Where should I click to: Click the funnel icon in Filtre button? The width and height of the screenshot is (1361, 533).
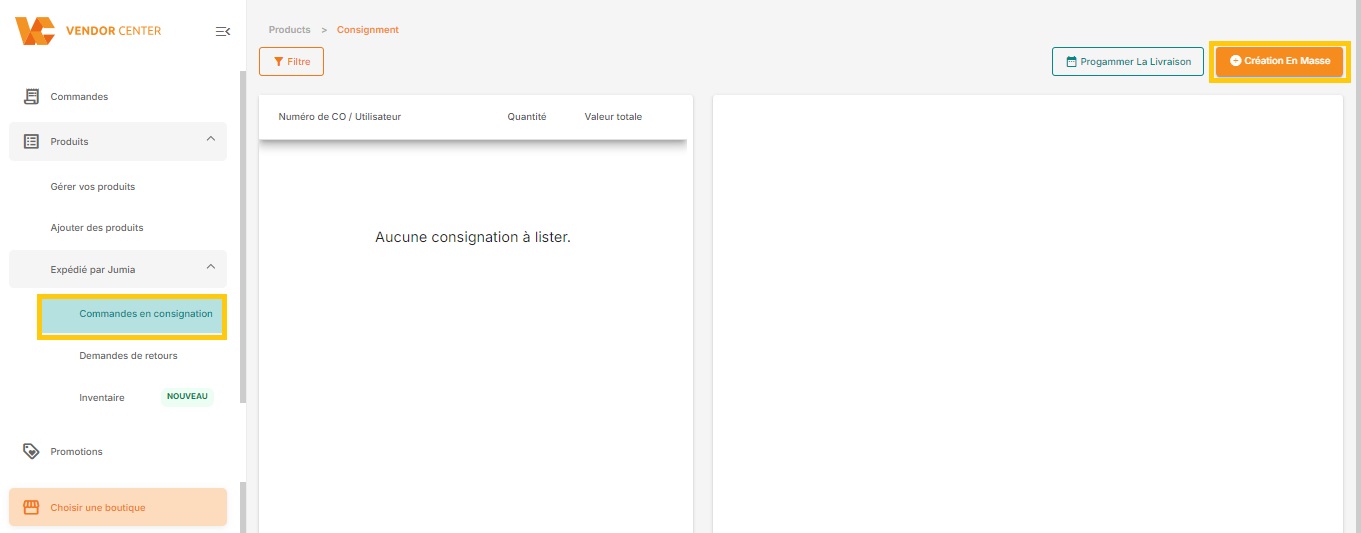pos(279,62)
